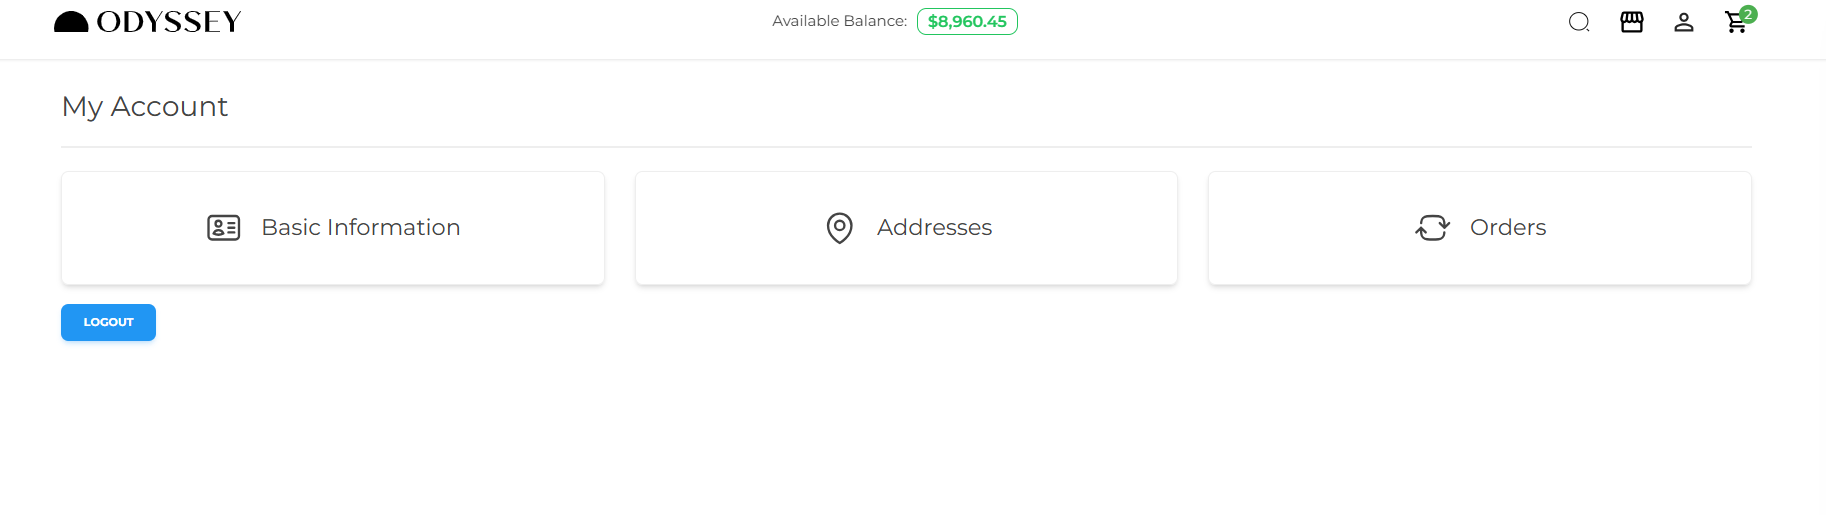Open the store shop icon
Image resolution: width=1826 pixels, height=515 pixels.
pos(1632,22)
